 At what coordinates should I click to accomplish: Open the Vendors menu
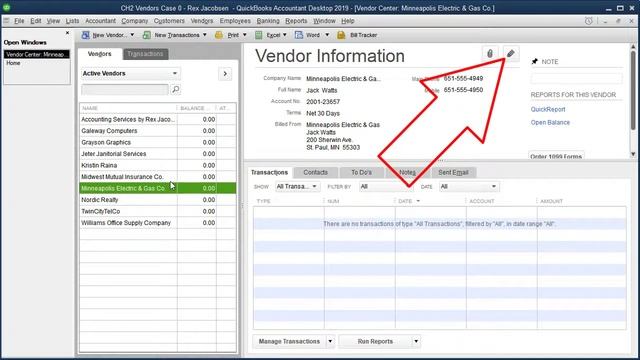[x=202, y=21]
